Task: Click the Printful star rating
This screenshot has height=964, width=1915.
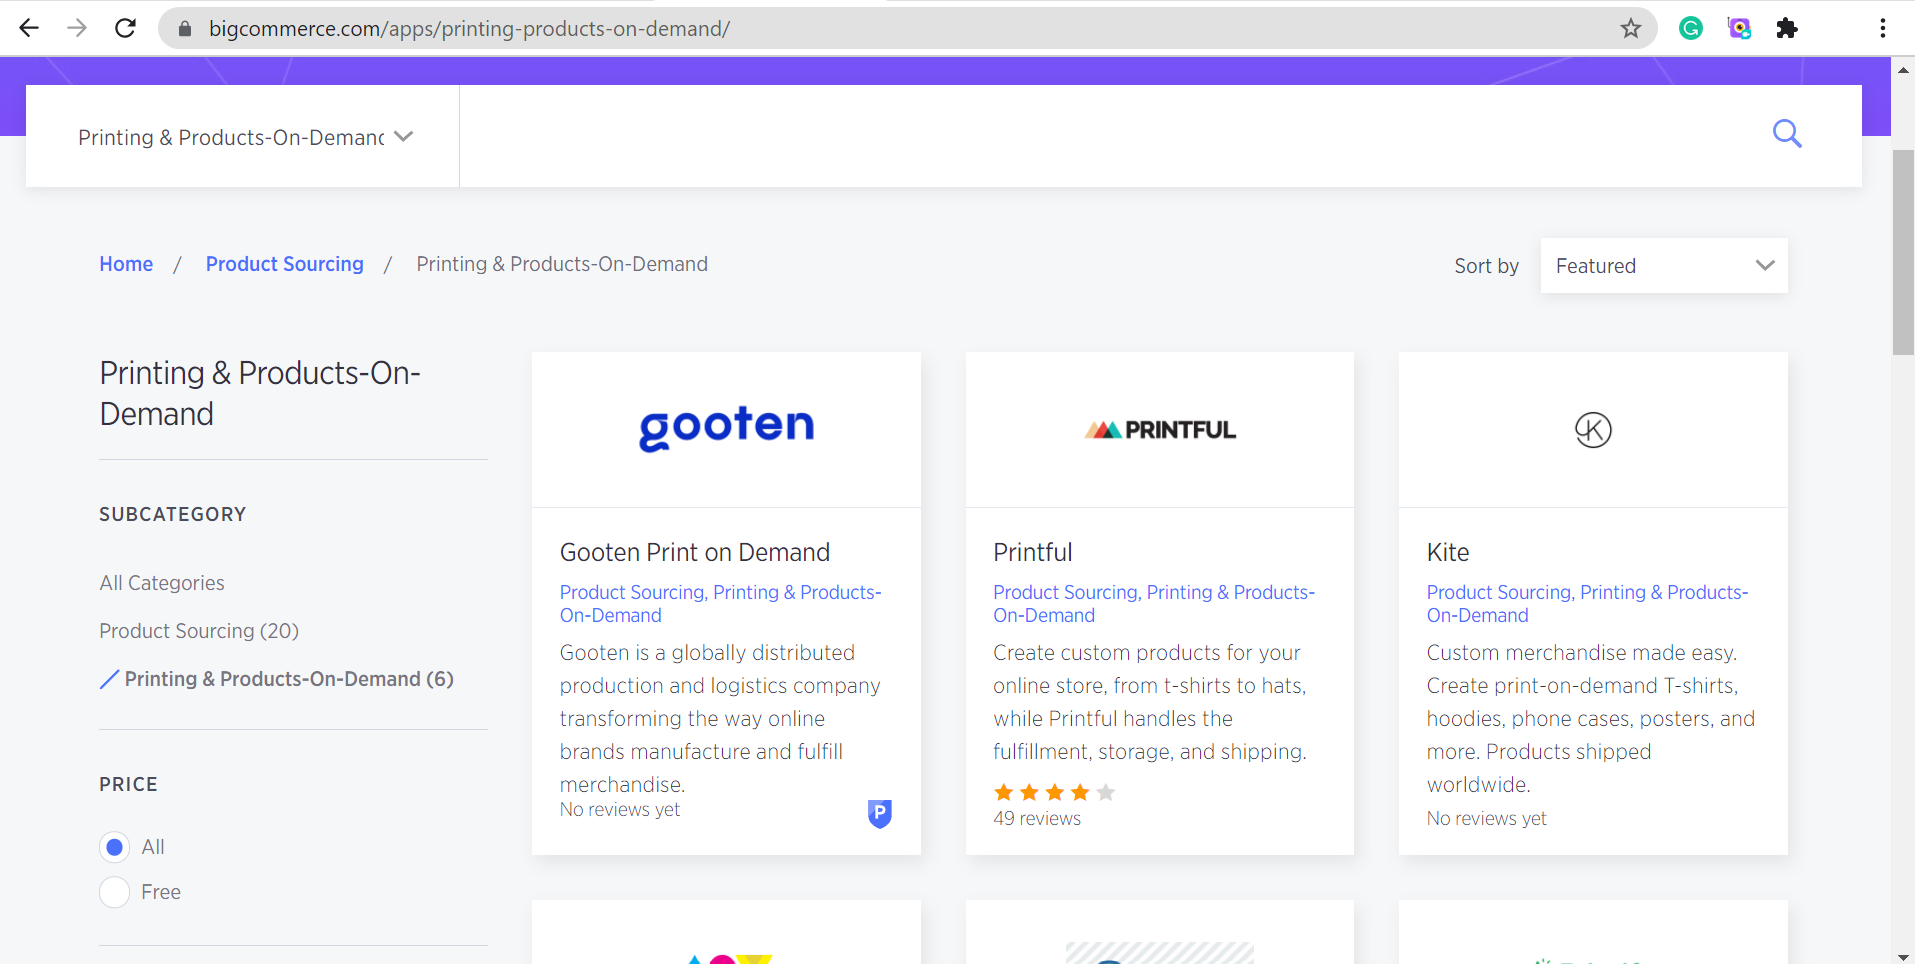Action: (1054, 793)
